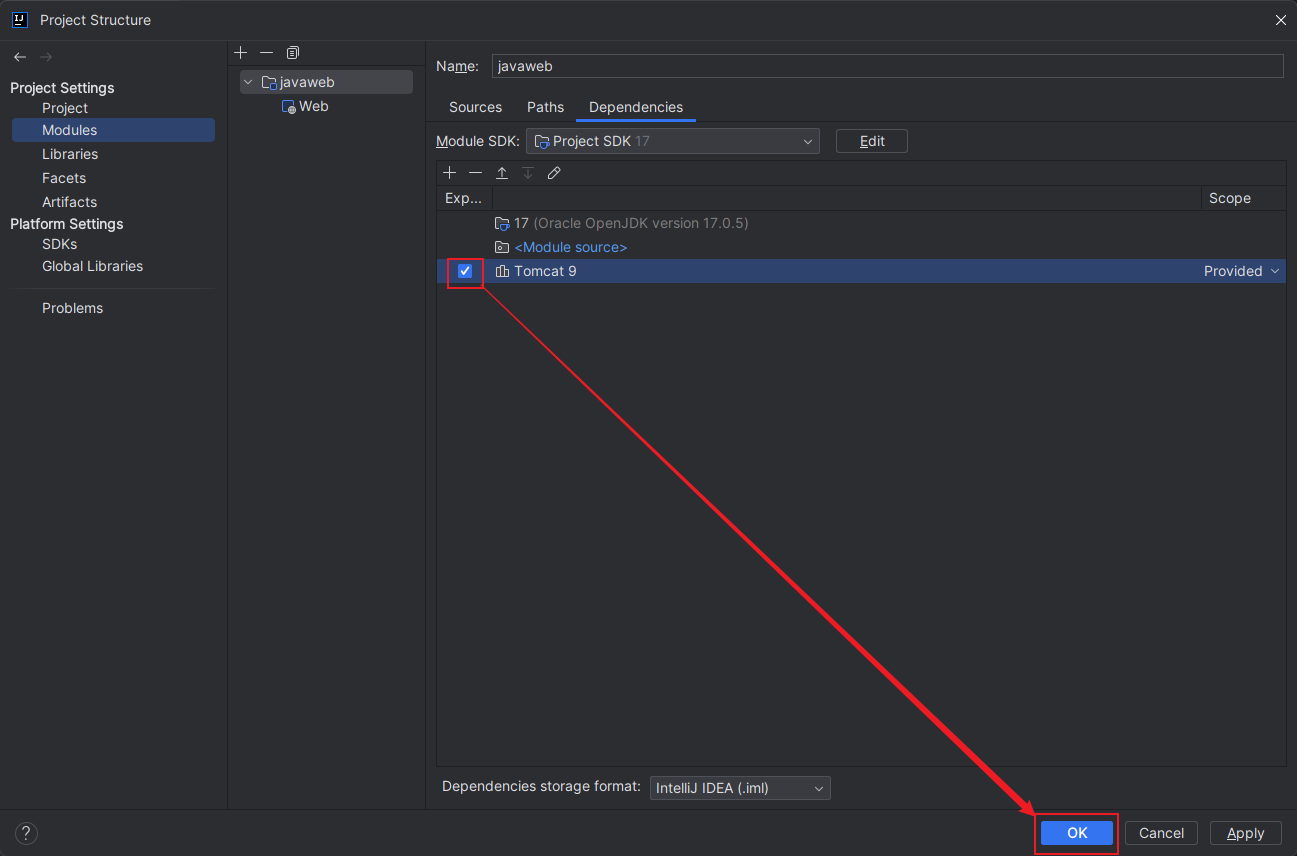The width and height of the screenshot is (1297, 856).
Task: Click the Web facet icon
Action: tap(289, 106)
